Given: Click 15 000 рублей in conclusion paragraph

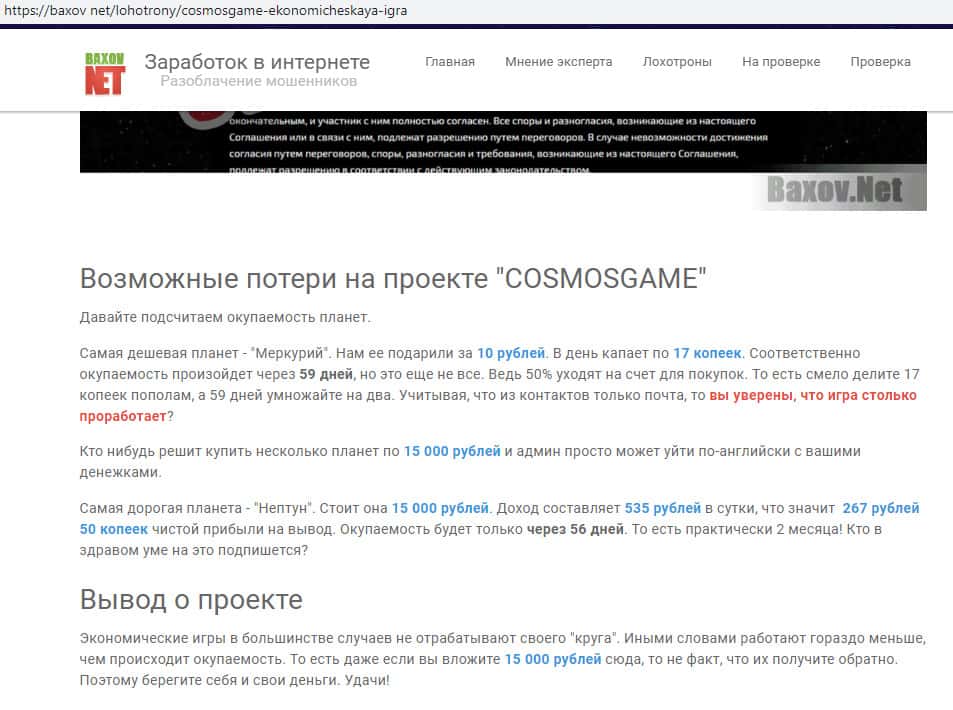Looking at the screenshot, I should click(x=553, y=660).
